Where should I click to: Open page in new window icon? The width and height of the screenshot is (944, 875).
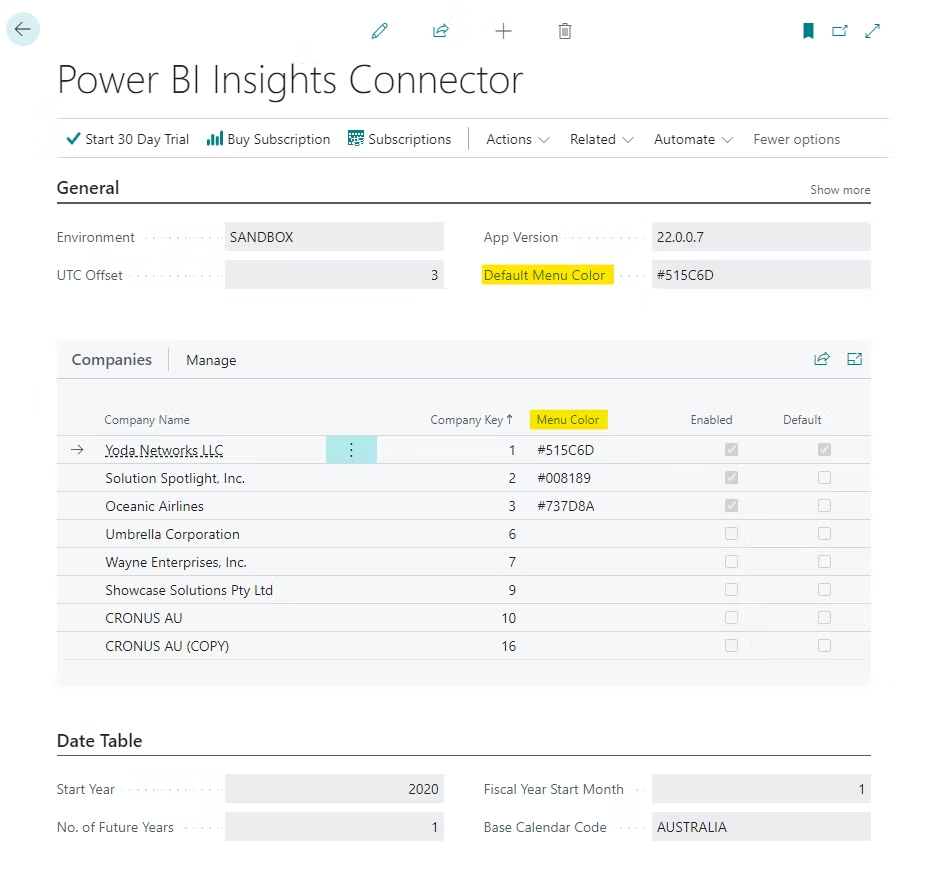[840, 31]
